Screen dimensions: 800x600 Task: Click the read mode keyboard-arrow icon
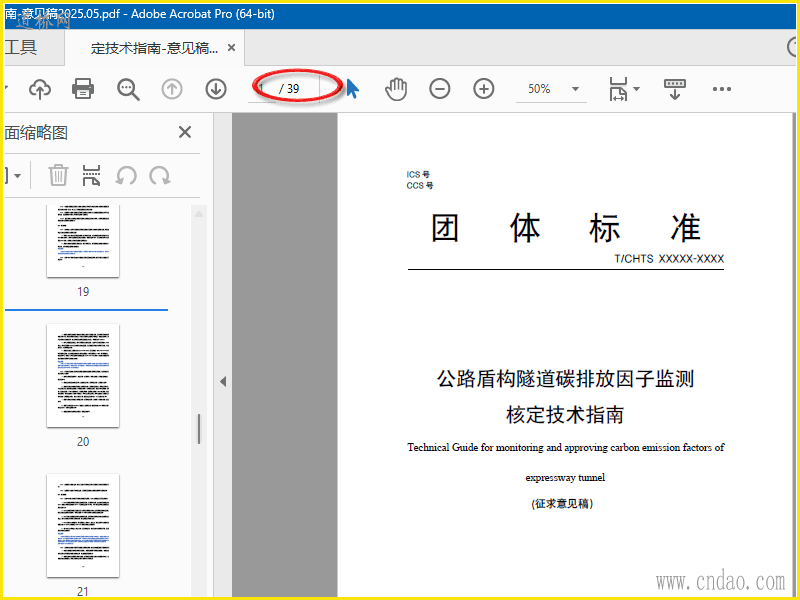pos(674,89)
